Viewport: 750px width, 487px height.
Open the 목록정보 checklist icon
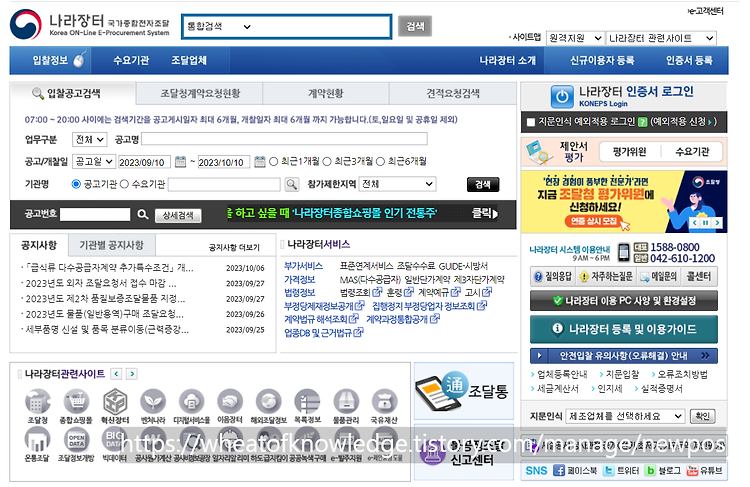[307, 401]
